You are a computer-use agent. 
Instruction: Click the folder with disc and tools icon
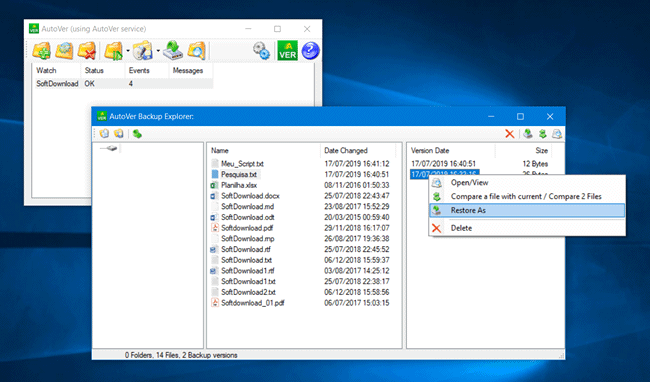click(x=143, y=51)
